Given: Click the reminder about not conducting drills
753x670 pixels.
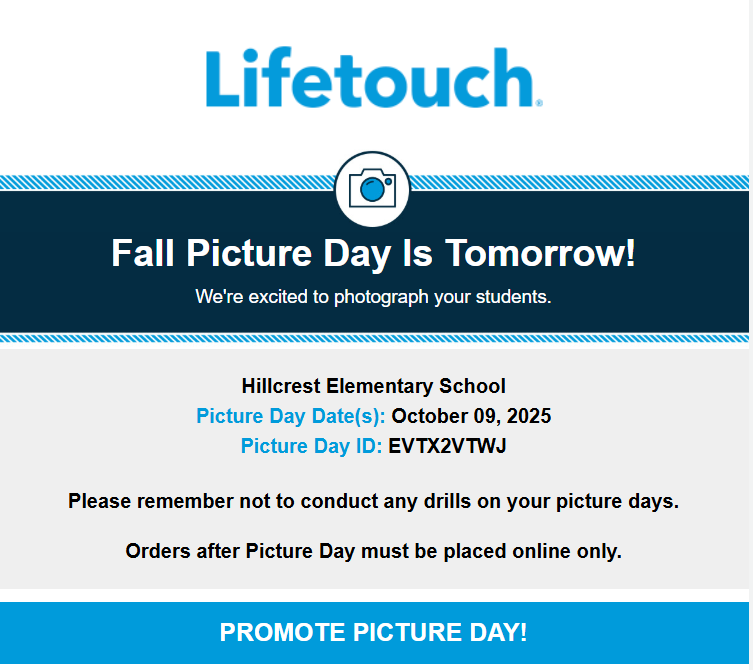Looking at the screenshot, I should 373,501.
